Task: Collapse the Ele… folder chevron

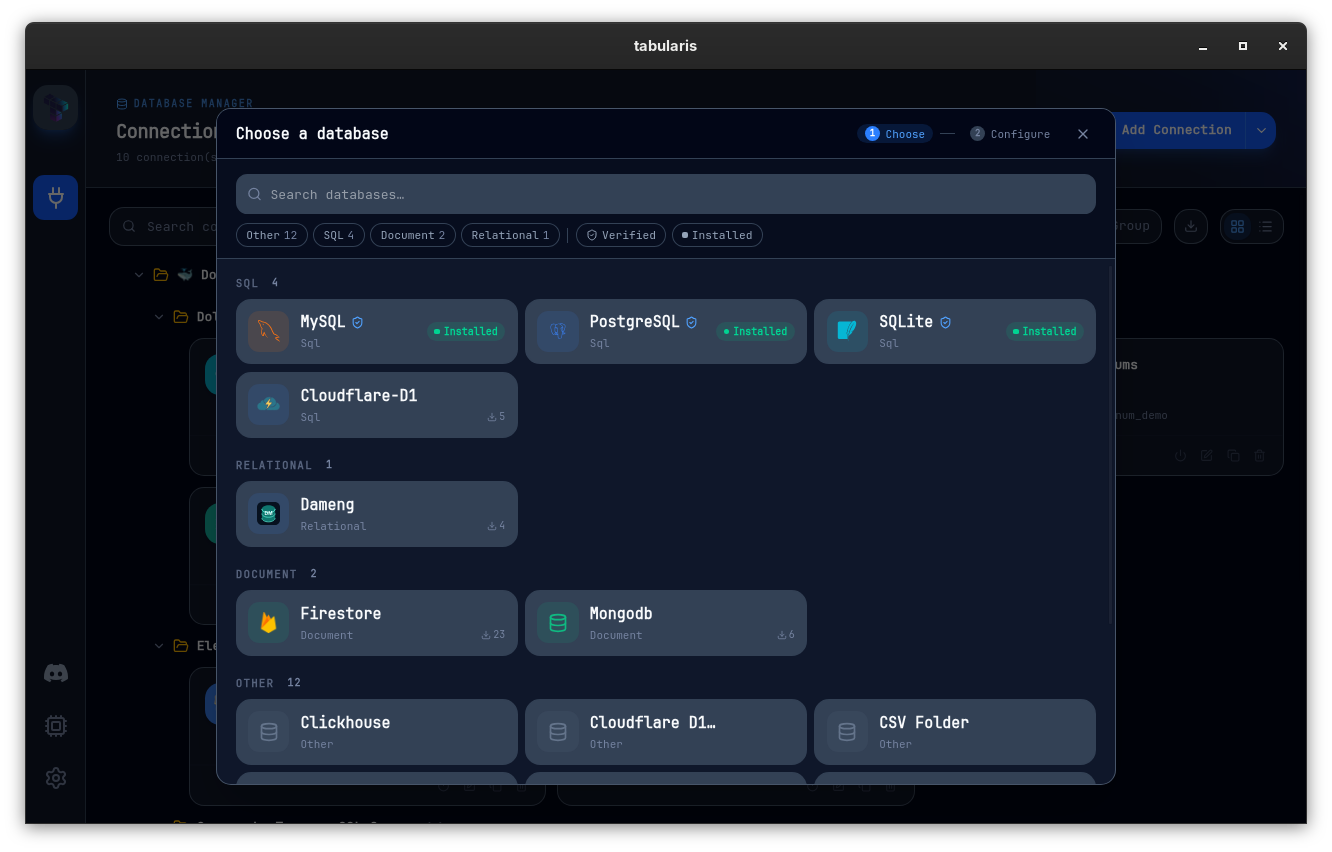Action: [159, 646]
